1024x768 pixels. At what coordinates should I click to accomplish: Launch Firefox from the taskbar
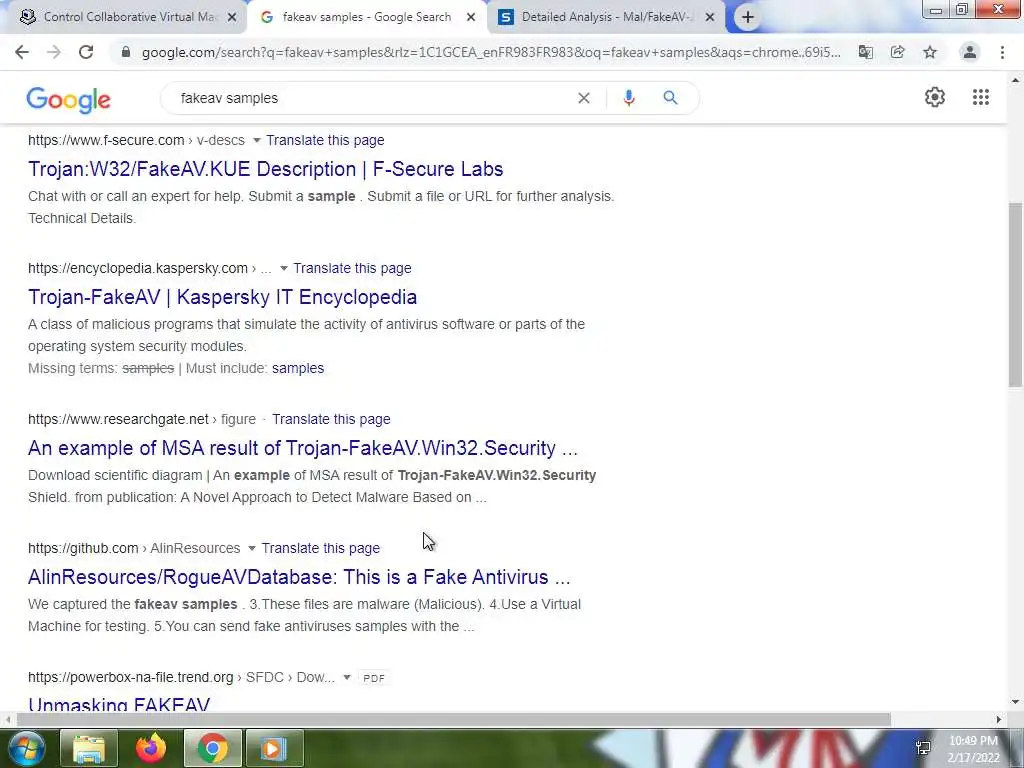[151, 748]
